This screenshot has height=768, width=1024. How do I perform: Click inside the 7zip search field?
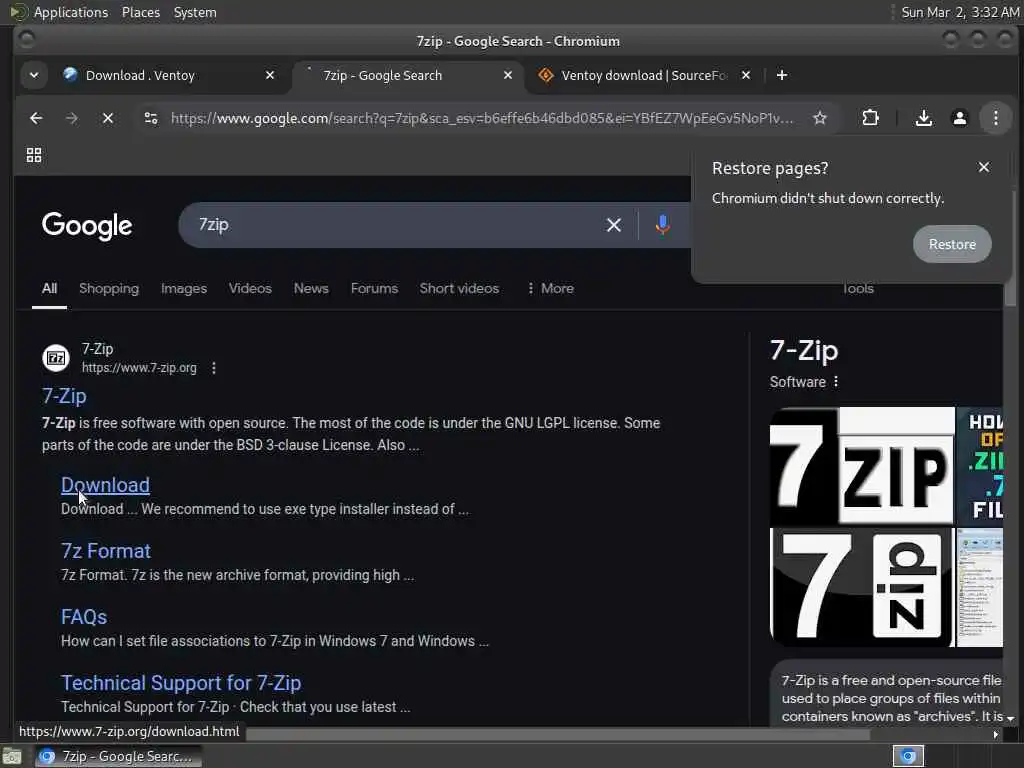[398, 225]
